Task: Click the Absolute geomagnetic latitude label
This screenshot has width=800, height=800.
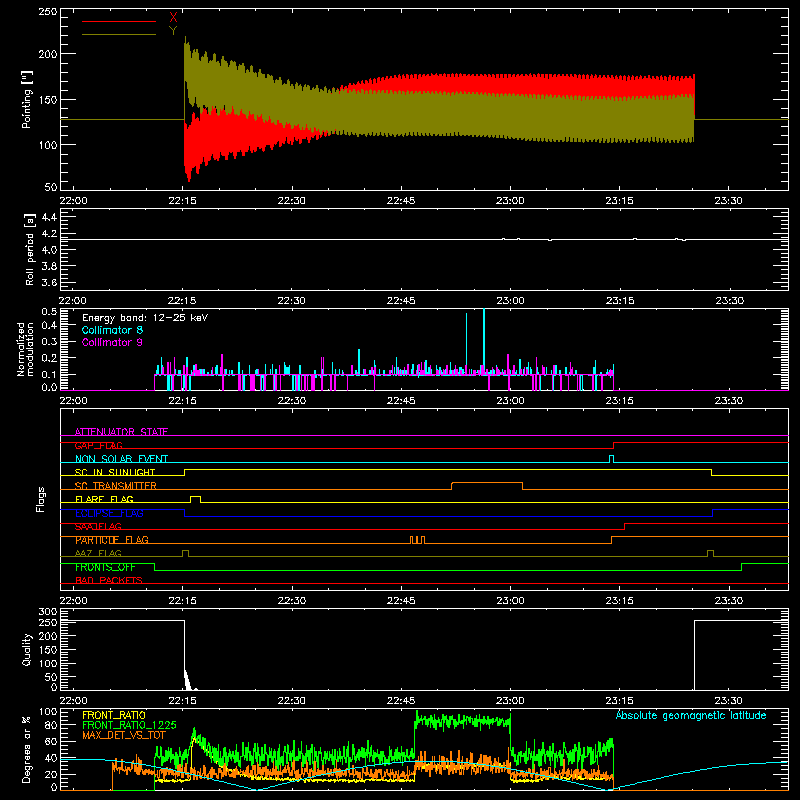Action: pyautogui.click(x=691, y=715)
